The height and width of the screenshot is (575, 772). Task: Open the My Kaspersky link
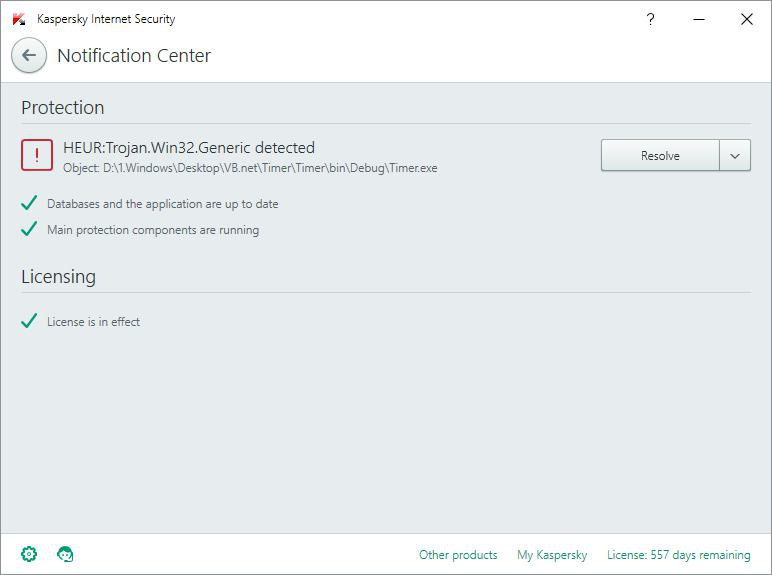pyautogui.click(x=552, y=555)
